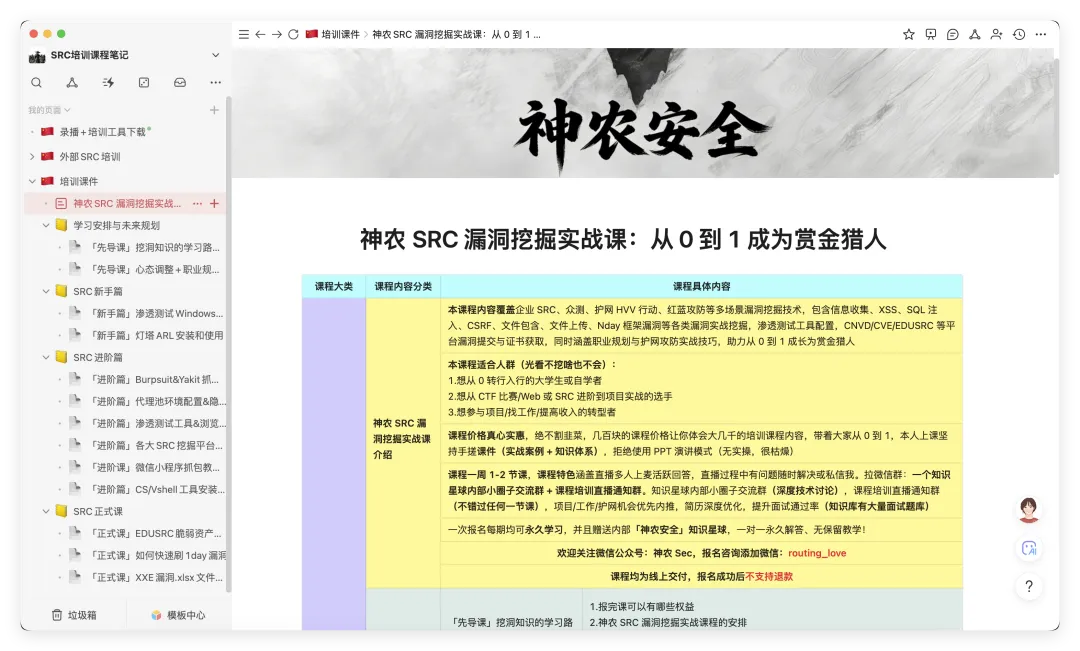Open sidebar more options ellipsis
The image size is (1080, 651).
click(x=216, y=83)
